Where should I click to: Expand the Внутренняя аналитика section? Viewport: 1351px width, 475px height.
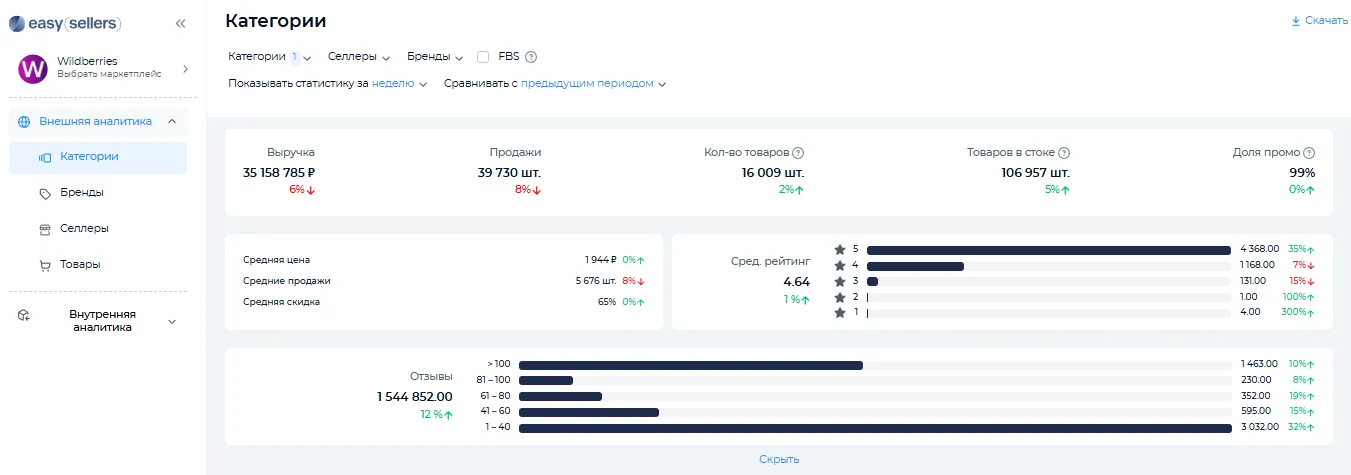pyautogui.click(x=172, y=321)
